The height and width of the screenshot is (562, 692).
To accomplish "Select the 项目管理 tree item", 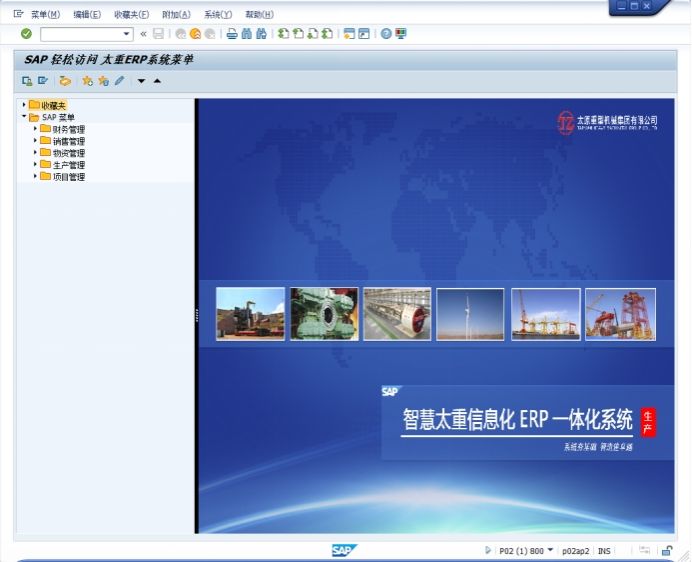I will pos(69,177).
